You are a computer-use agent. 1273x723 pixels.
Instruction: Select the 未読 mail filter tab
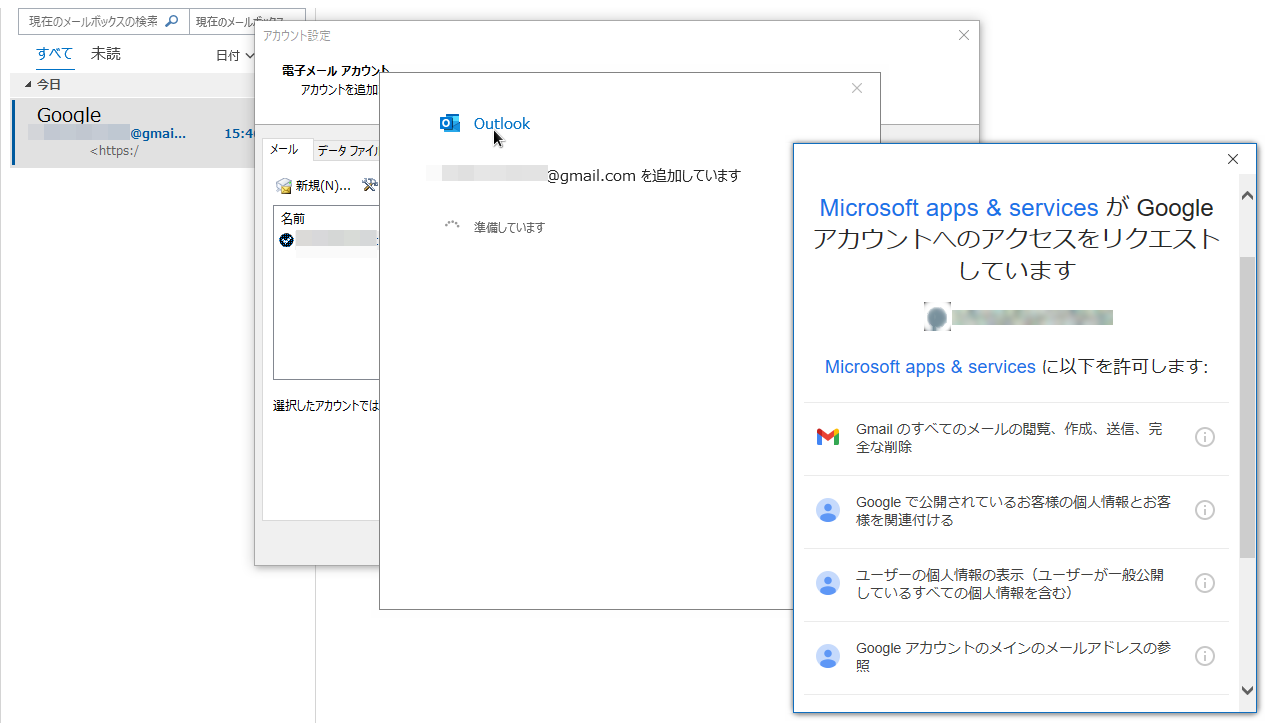tap(105, 54)
